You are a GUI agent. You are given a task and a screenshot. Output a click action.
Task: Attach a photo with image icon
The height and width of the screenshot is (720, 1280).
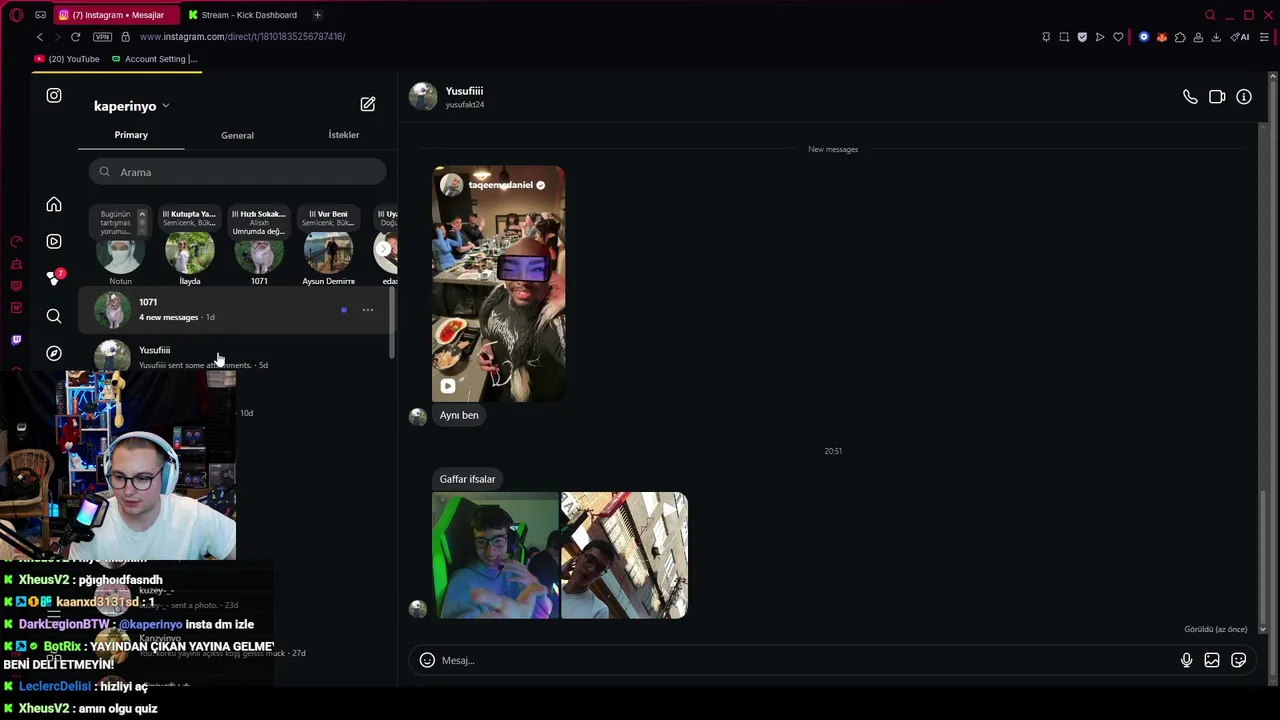click(x=1212, y=660)
